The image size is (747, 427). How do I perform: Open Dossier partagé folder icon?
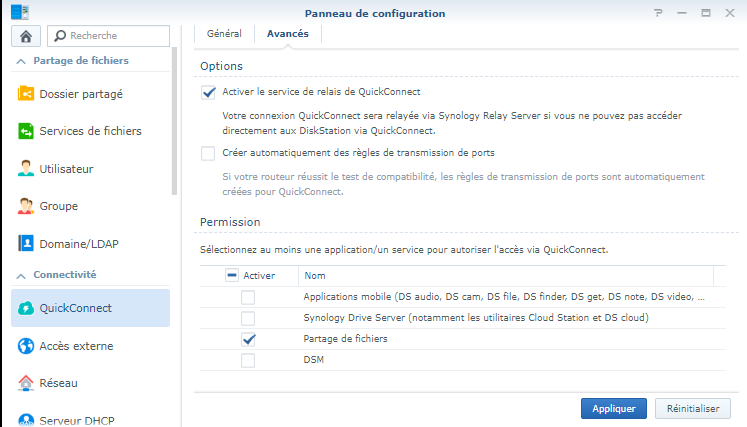(x=26, y=94)
